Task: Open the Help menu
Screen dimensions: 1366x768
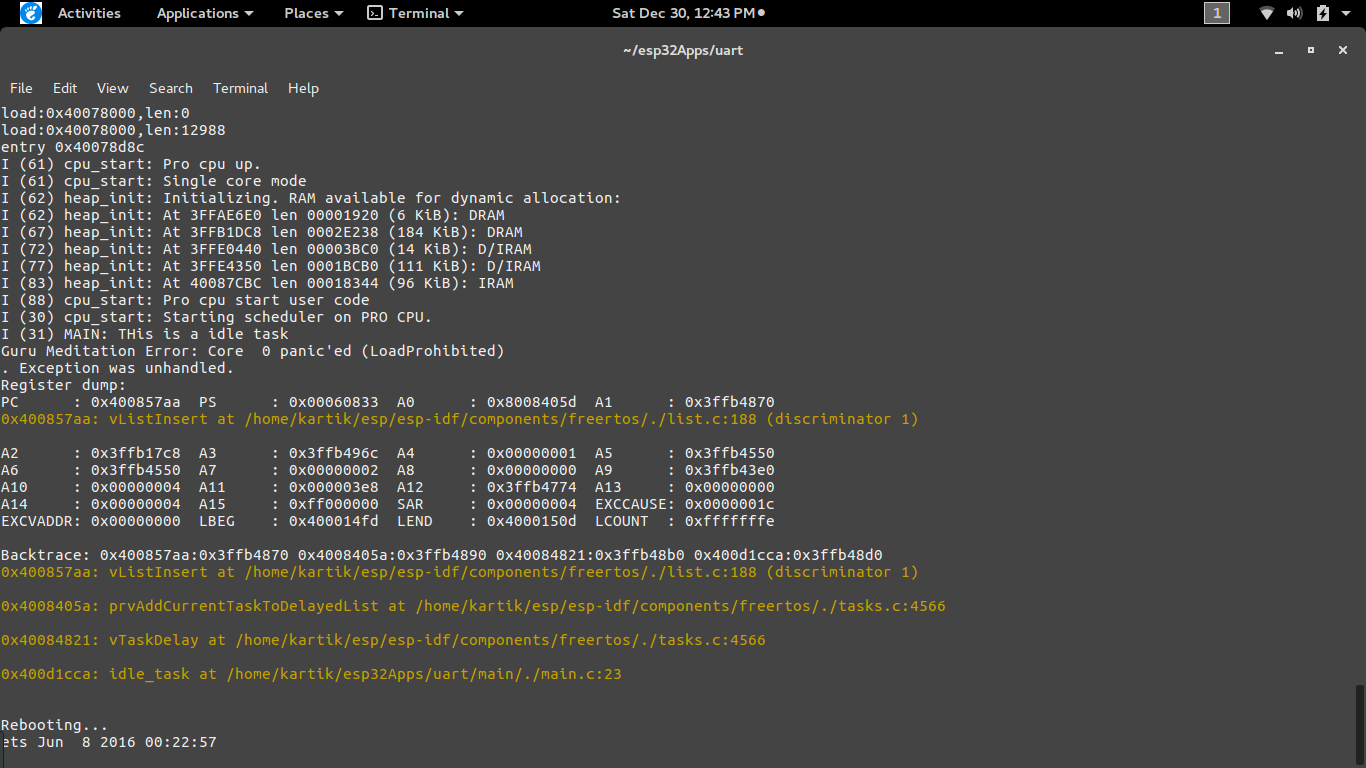Action: tap(303, 88)
